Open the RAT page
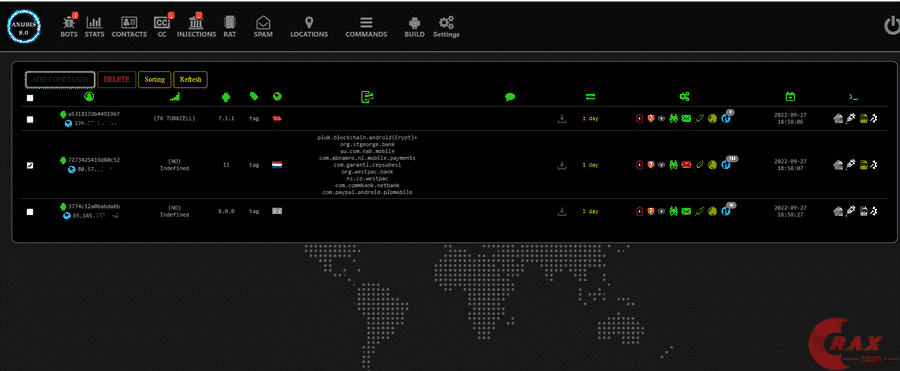The height and width of the screenshot is (371, 900). tap(230, 26)
